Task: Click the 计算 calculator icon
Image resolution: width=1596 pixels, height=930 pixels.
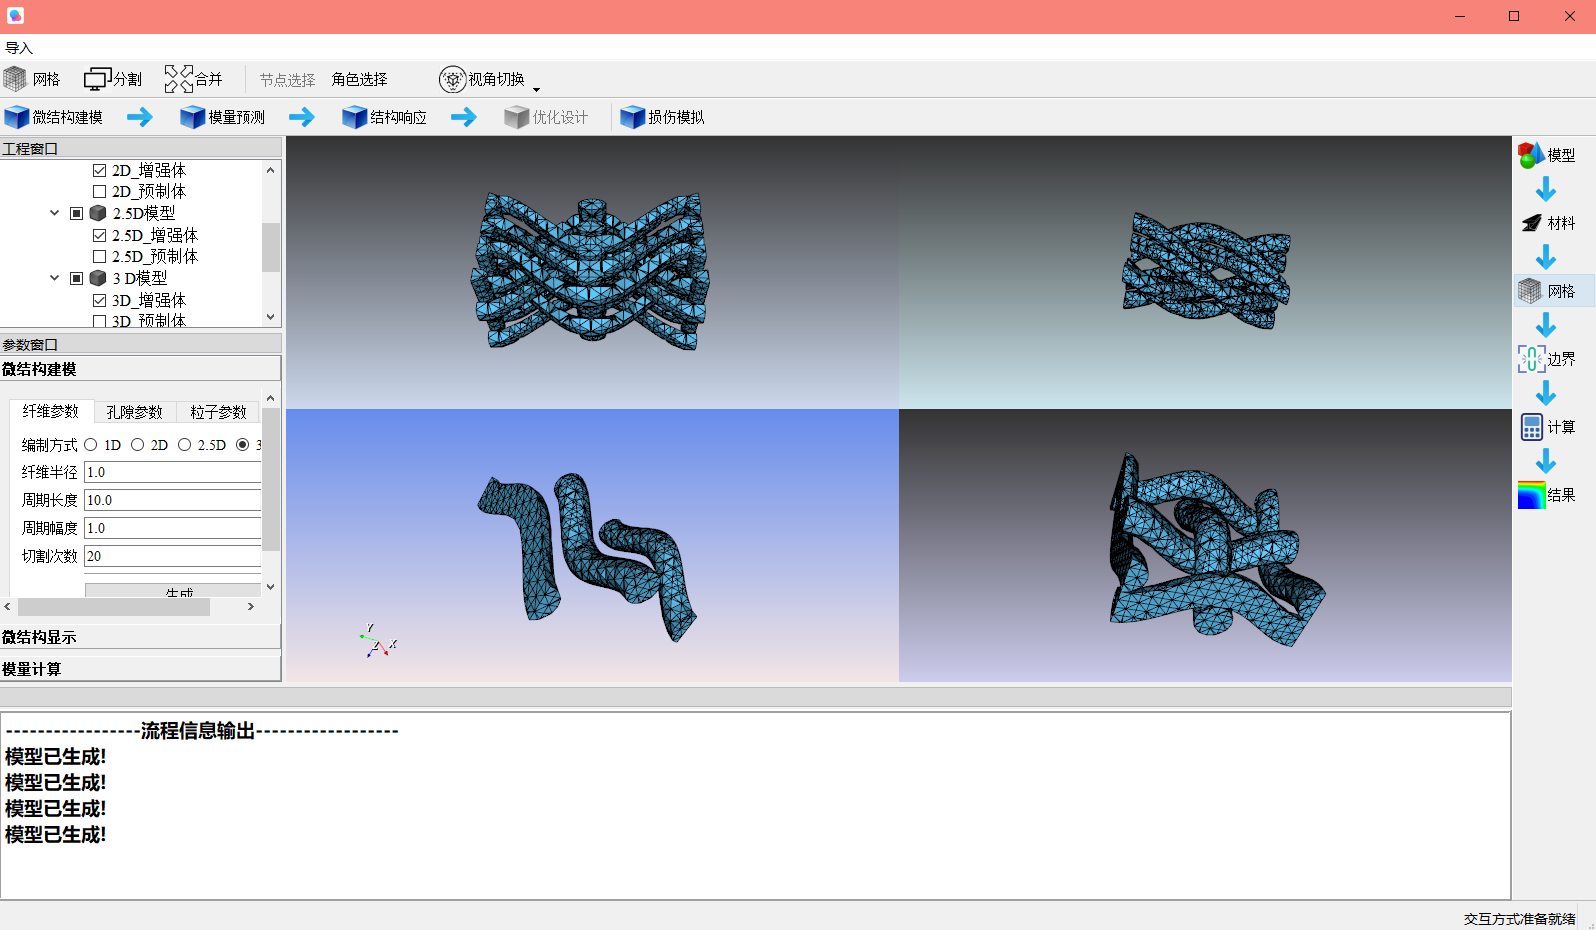Action: [x=1531, y=427]
